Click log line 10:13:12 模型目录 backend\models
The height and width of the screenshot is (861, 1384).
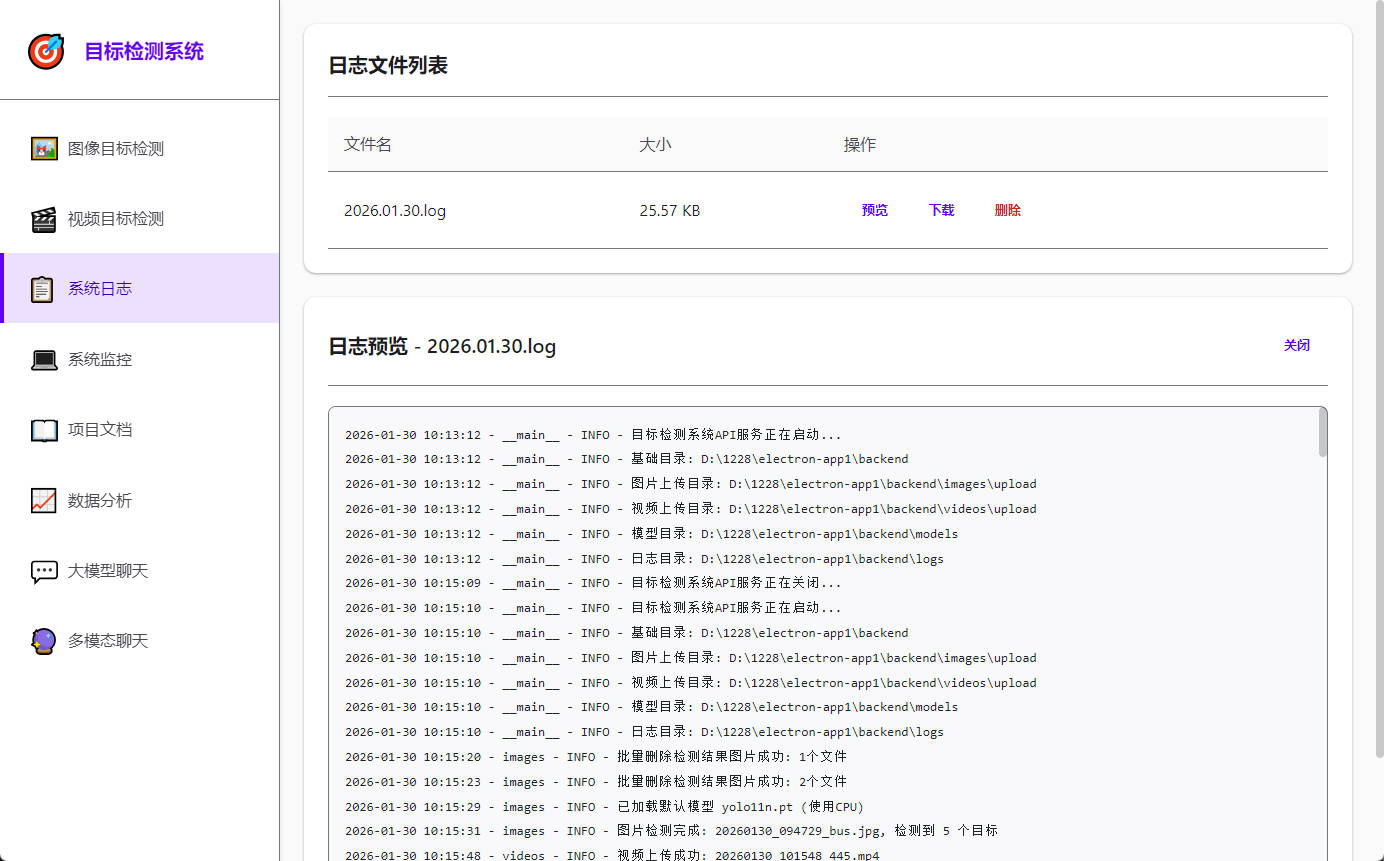(651, 534)
